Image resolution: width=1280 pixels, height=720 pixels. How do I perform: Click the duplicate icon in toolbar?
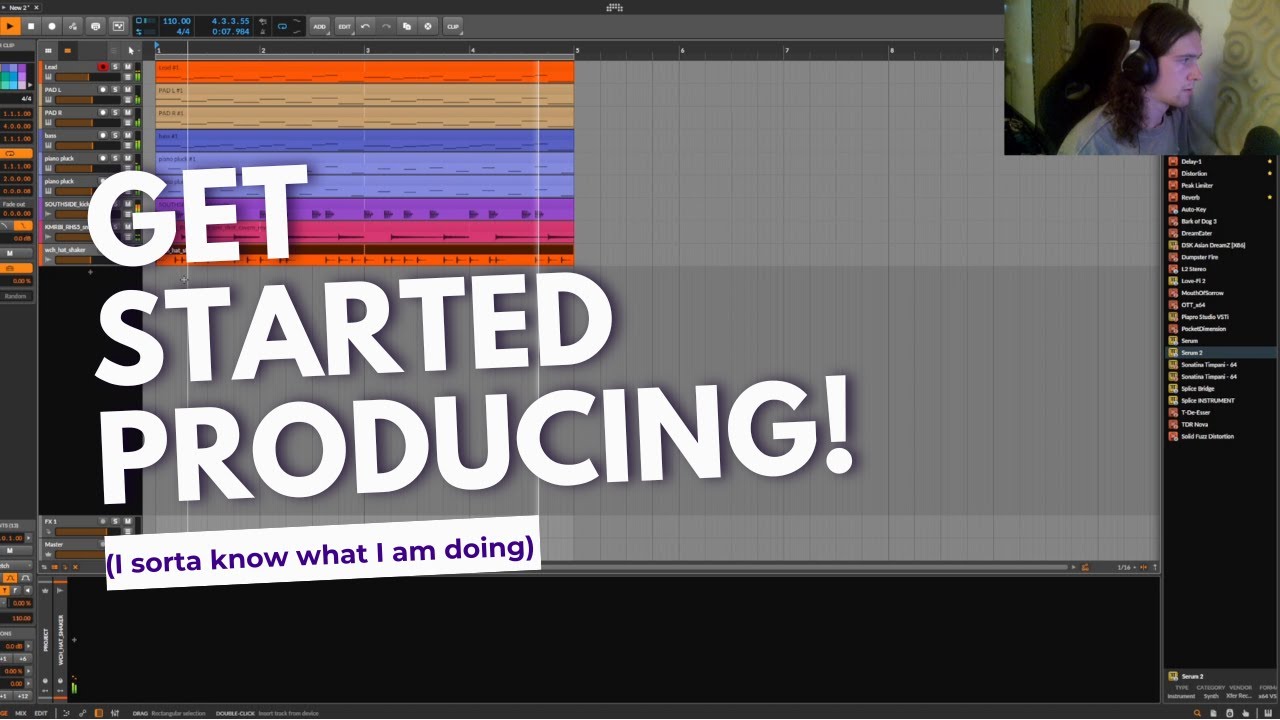pos(407,25)
